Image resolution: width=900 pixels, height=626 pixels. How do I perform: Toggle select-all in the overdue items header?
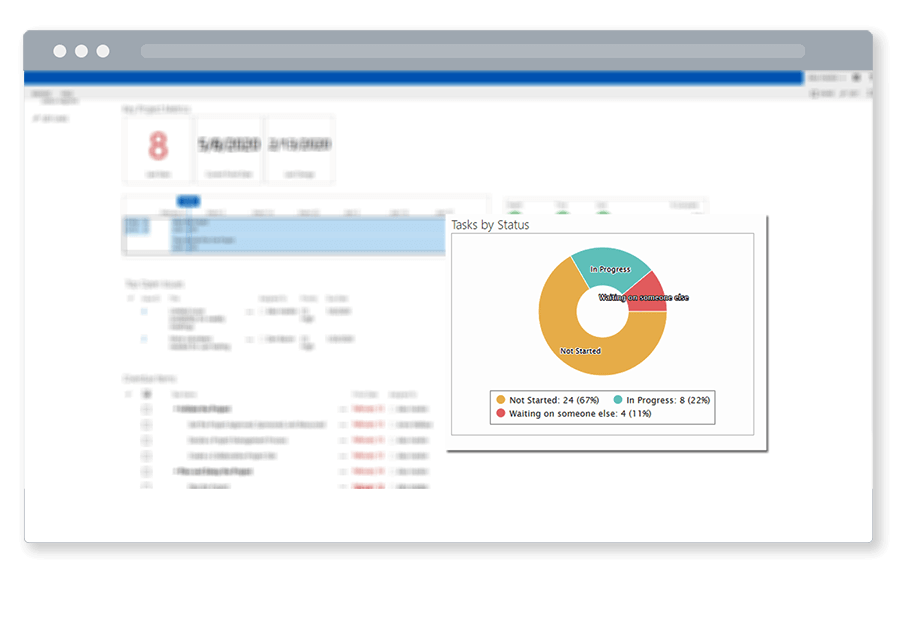click(146, 394)
